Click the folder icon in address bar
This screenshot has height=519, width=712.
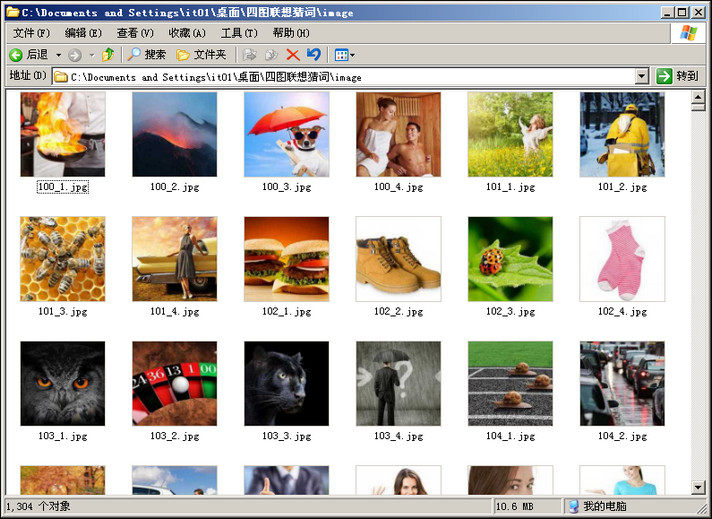61,77
